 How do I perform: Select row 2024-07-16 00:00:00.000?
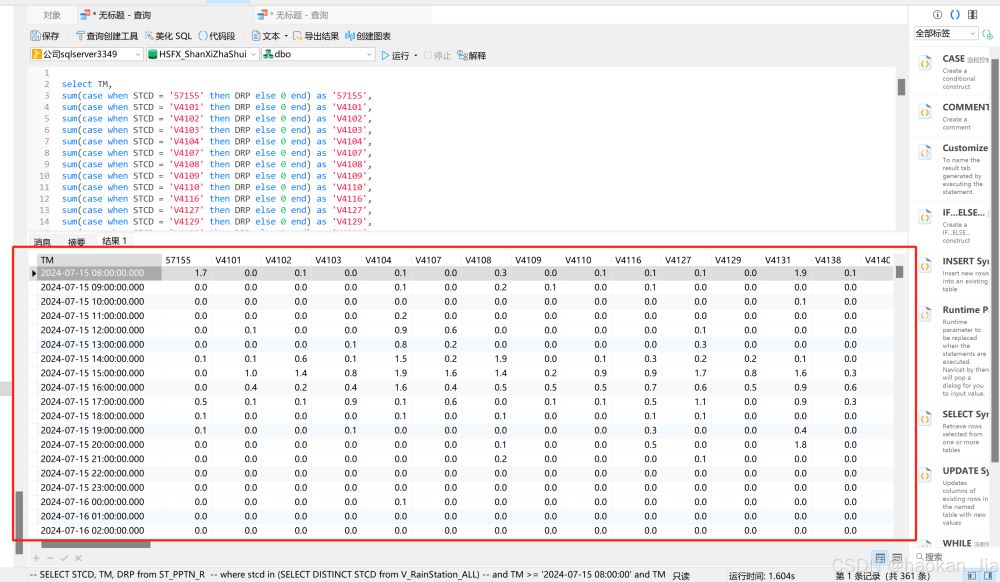[460, 502]
